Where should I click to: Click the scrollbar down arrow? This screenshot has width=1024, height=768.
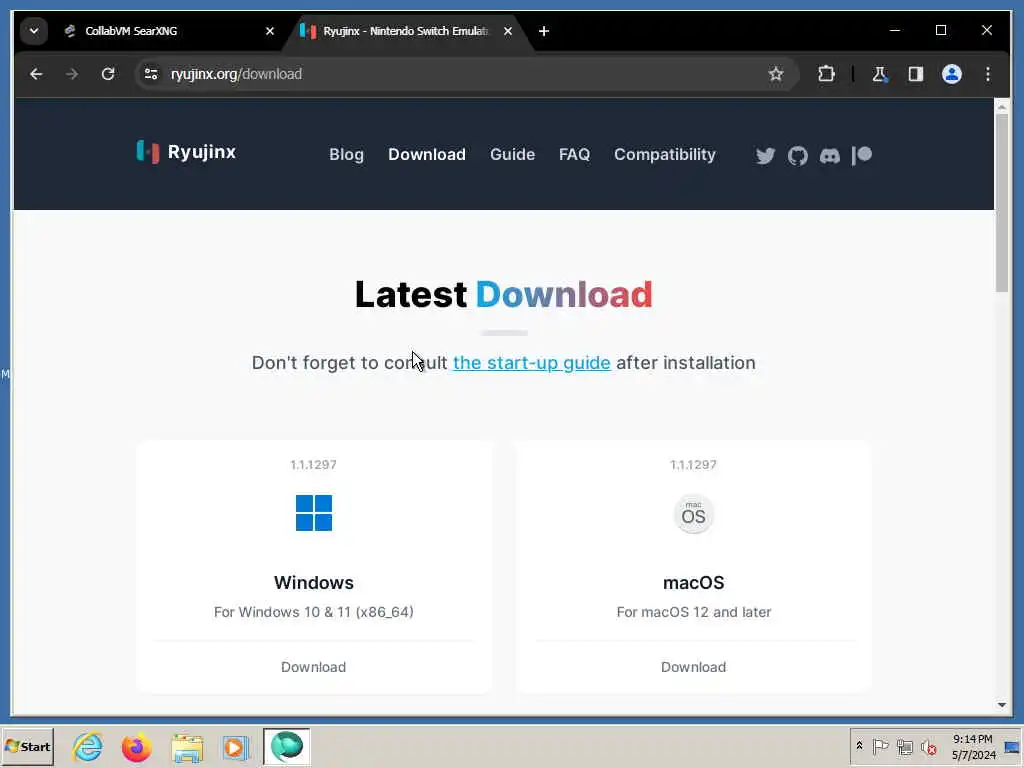(1002, 705)
